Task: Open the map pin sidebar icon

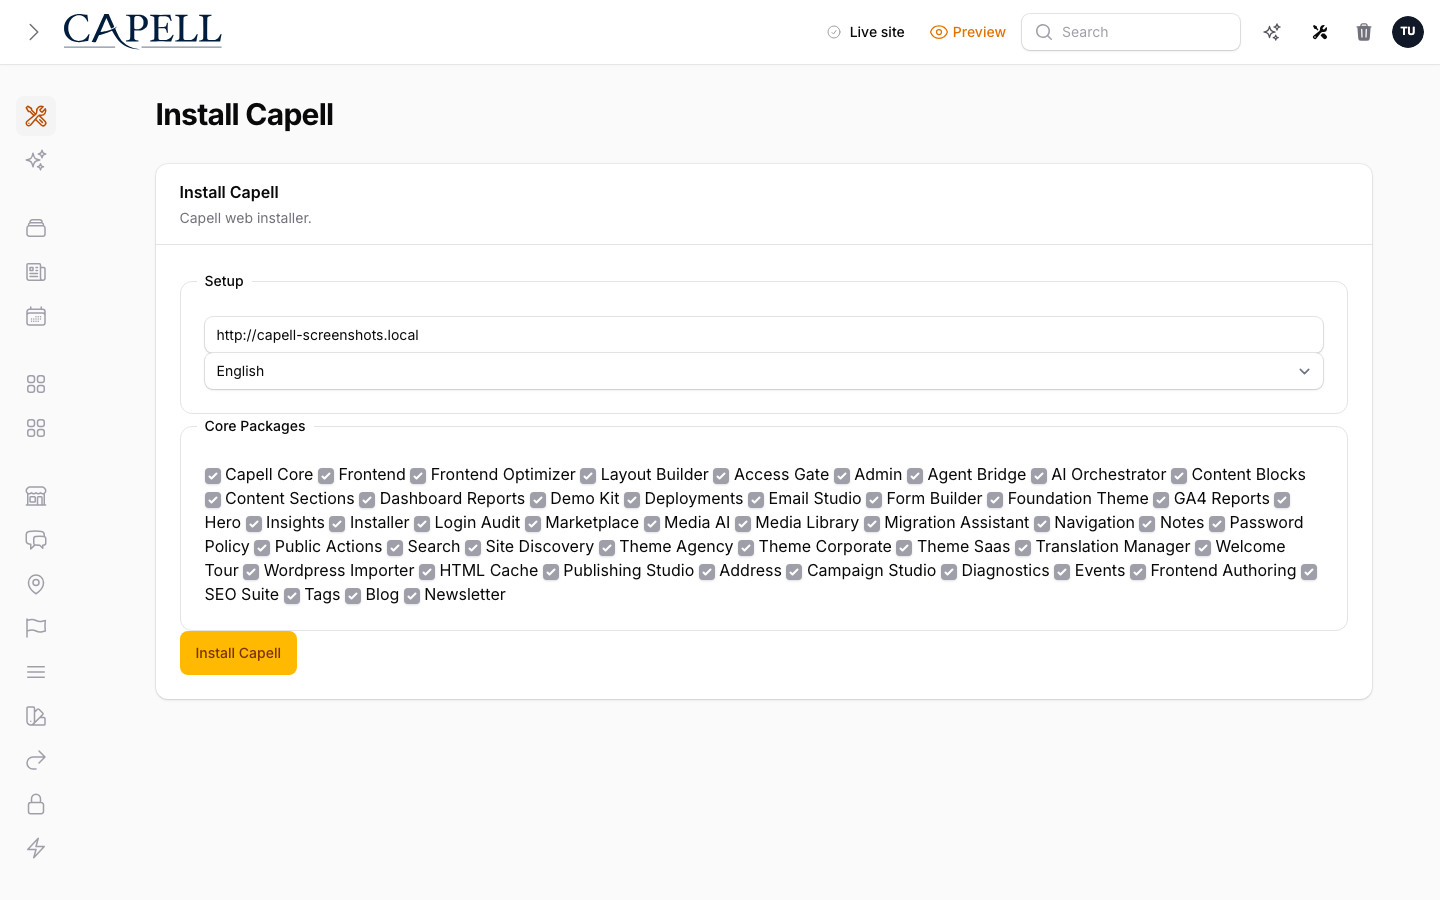Action: coord(36,584)
